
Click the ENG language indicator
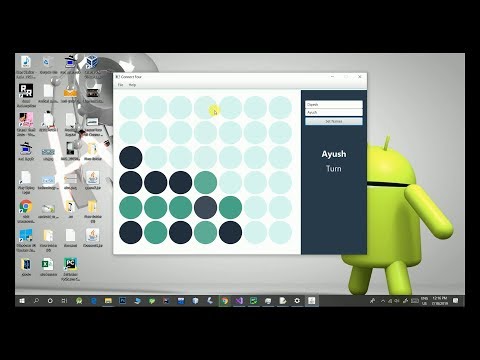pos(424,301)
